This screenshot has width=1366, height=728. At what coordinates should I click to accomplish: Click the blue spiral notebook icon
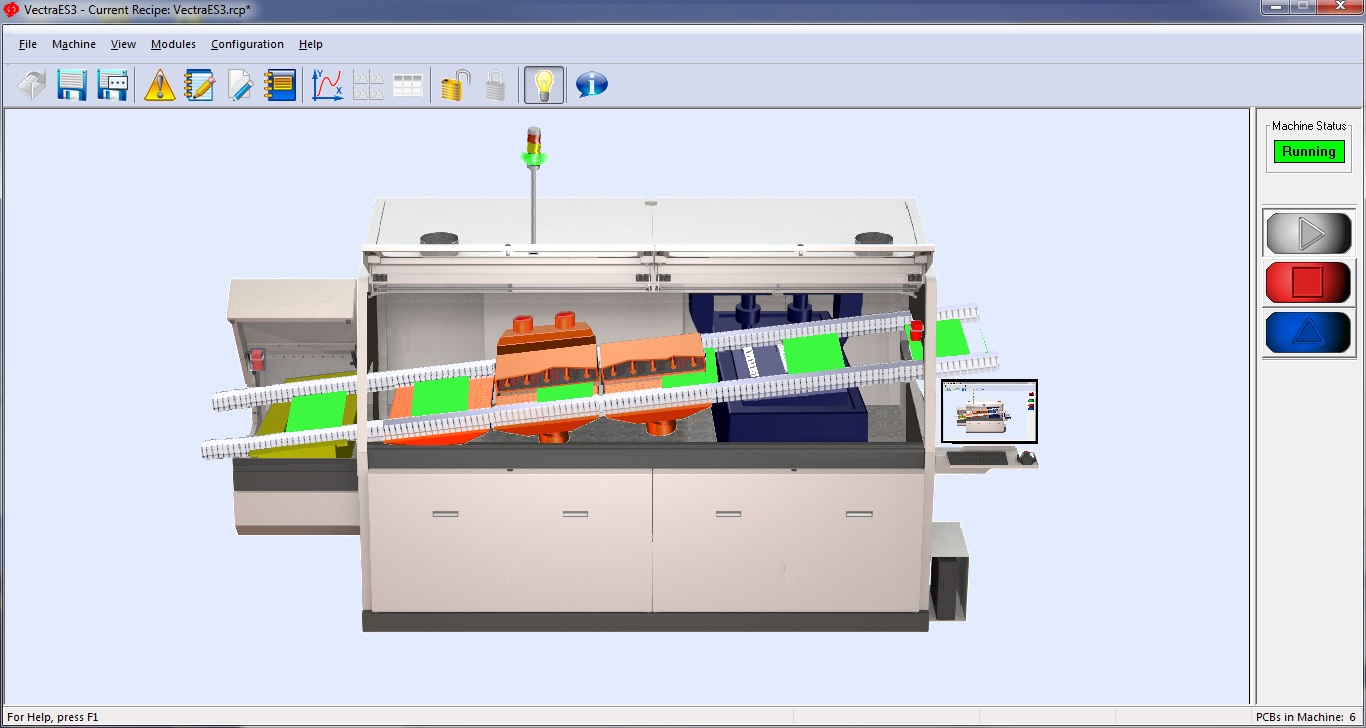(280, 85)
